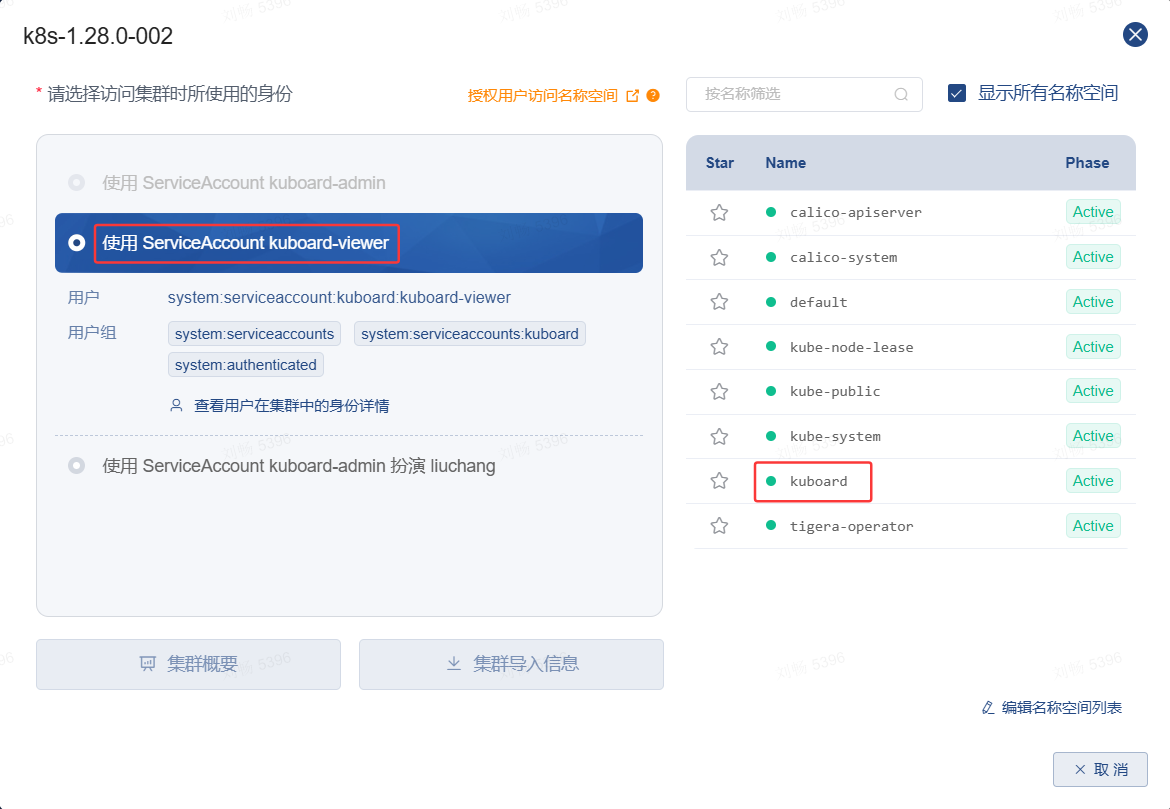Open the kuboard namespace
1170x809 pixels.
pos(819,481)
